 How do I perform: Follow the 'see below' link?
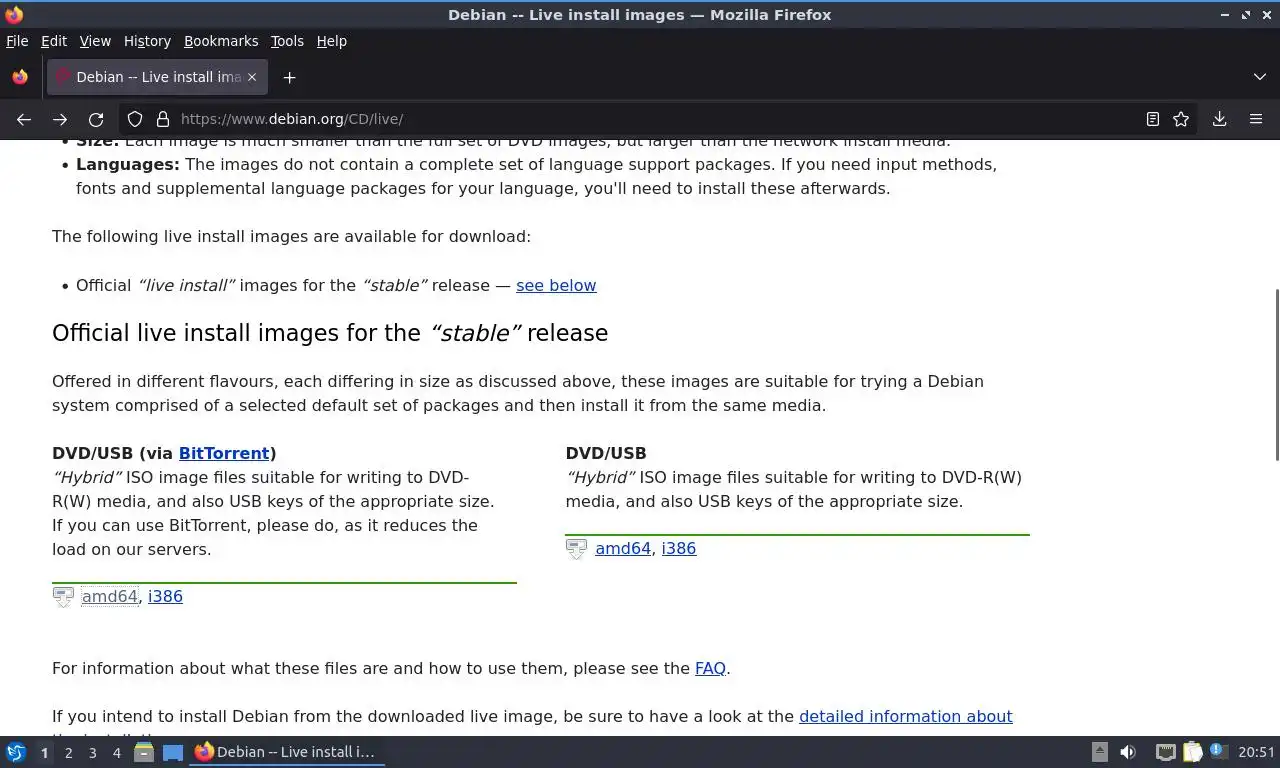click(556, 285)
